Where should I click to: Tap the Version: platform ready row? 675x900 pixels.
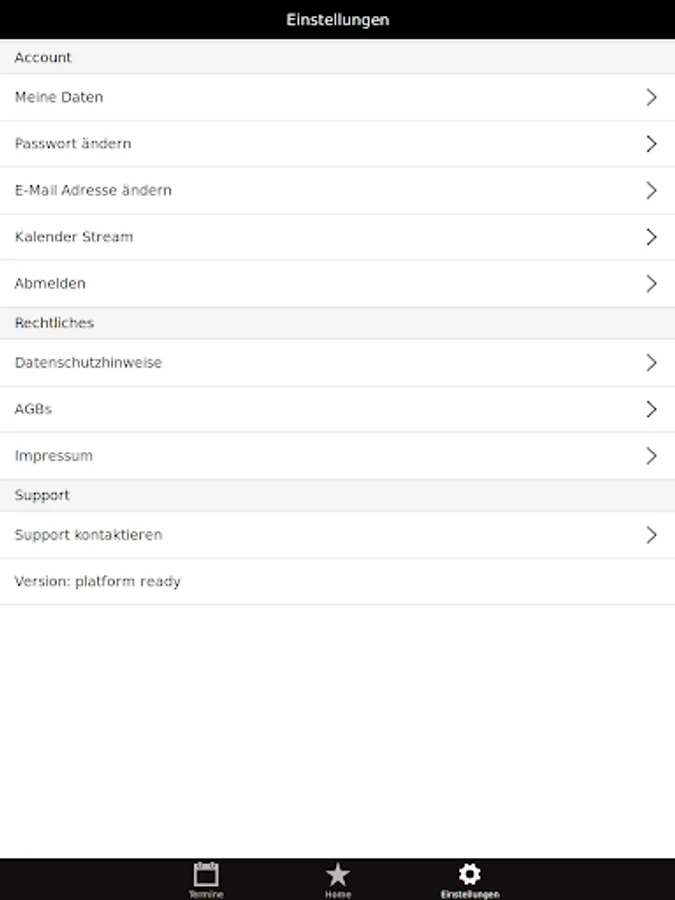click(97, 581)
